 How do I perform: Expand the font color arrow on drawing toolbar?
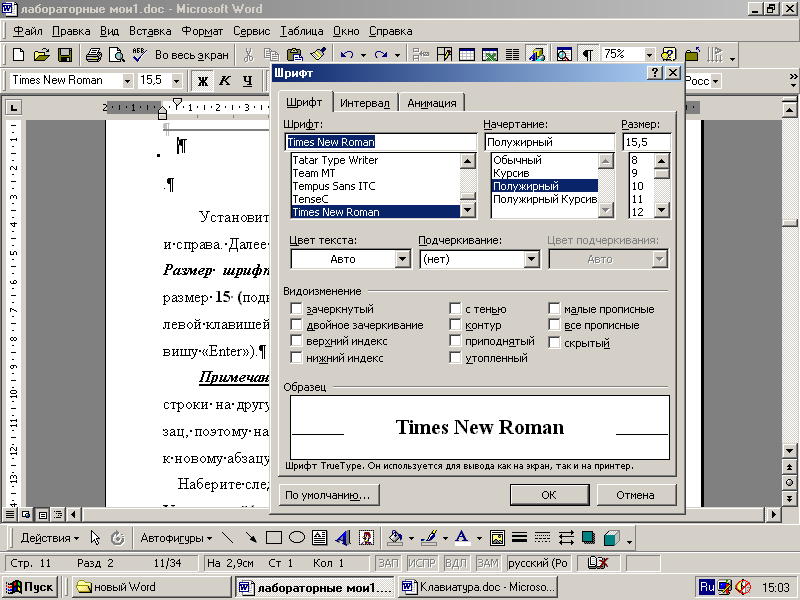pos(479,538)
